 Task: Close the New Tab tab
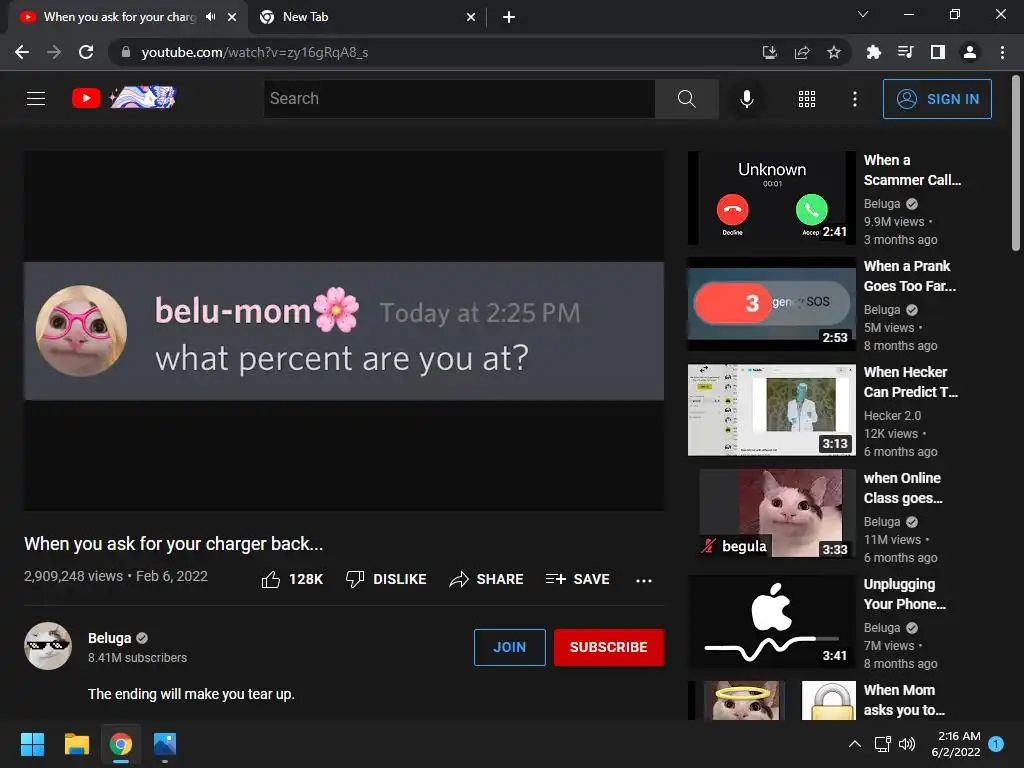click(x=471, y=17)
